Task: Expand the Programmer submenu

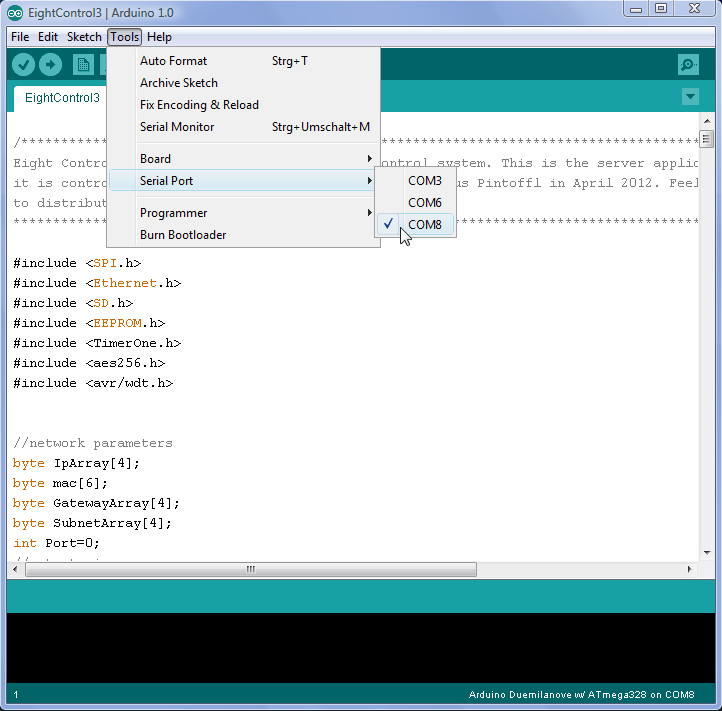Action: click(243, 213)
